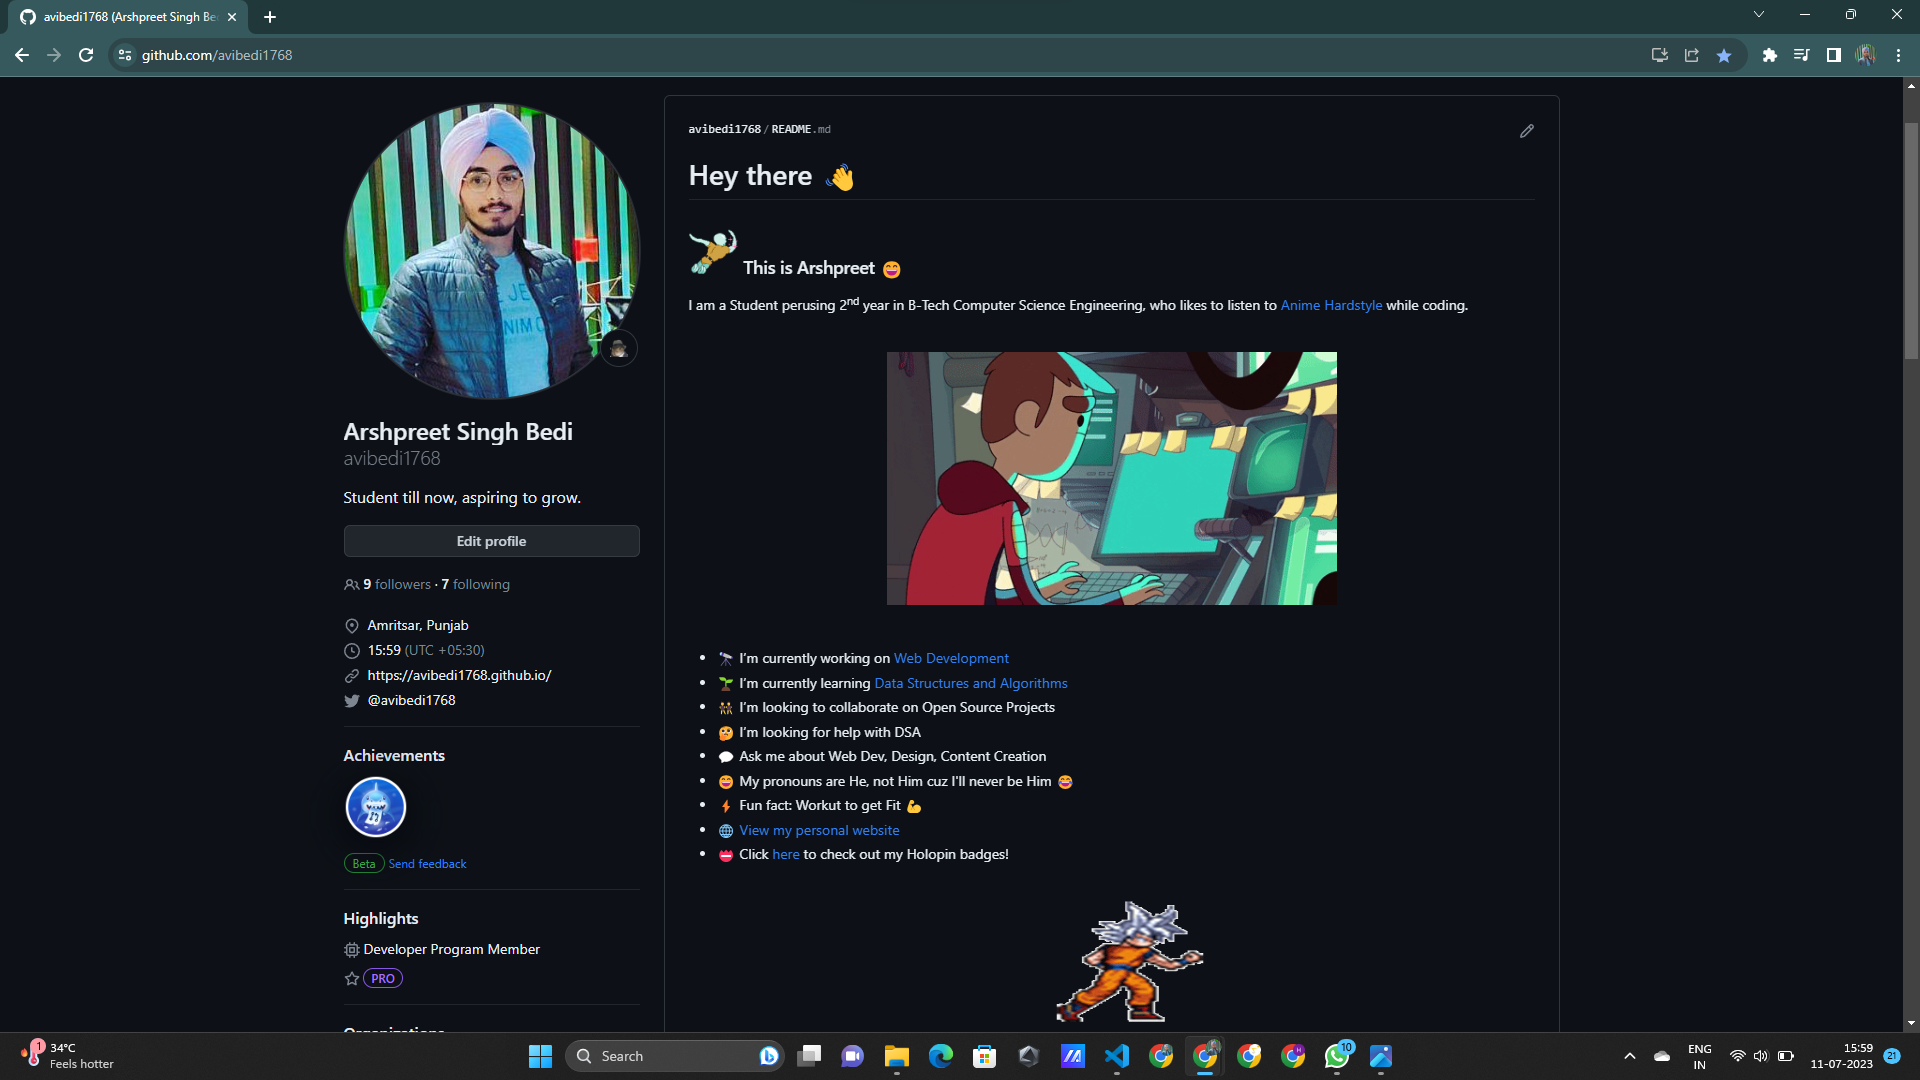Click the install app icon in address bar
The image size is (1920, 1080).
1659,56
